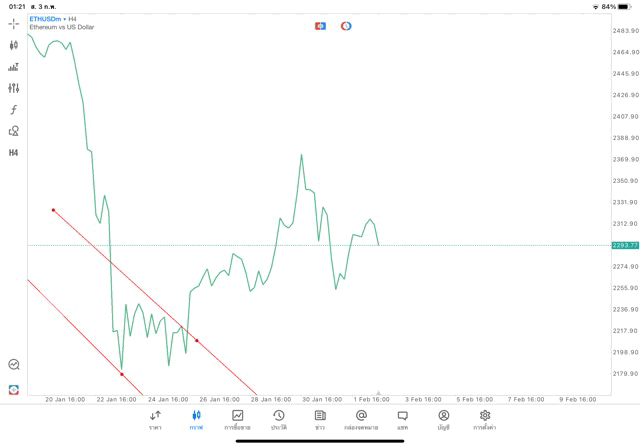This screenshot has width=640, height=447.
Task: Switch to the ราคา (Quotes) tab
Action: pyautogui.click(x=155, y=419)
